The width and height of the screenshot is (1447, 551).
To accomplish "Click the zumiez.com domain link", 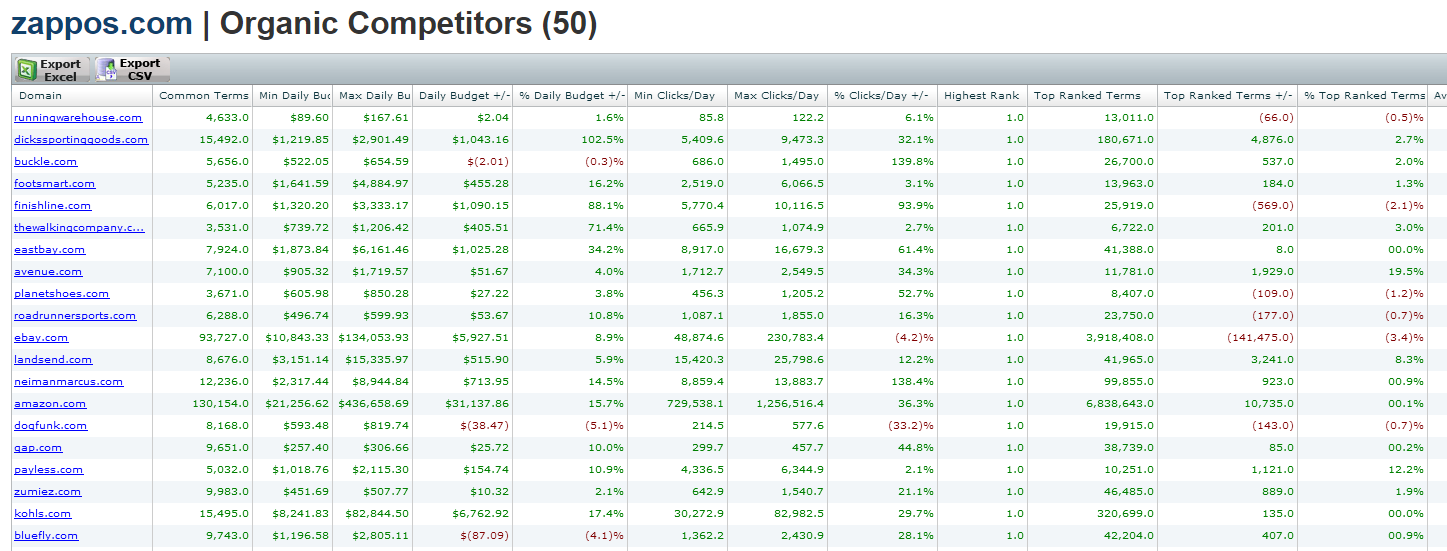I will pos(47,492).
